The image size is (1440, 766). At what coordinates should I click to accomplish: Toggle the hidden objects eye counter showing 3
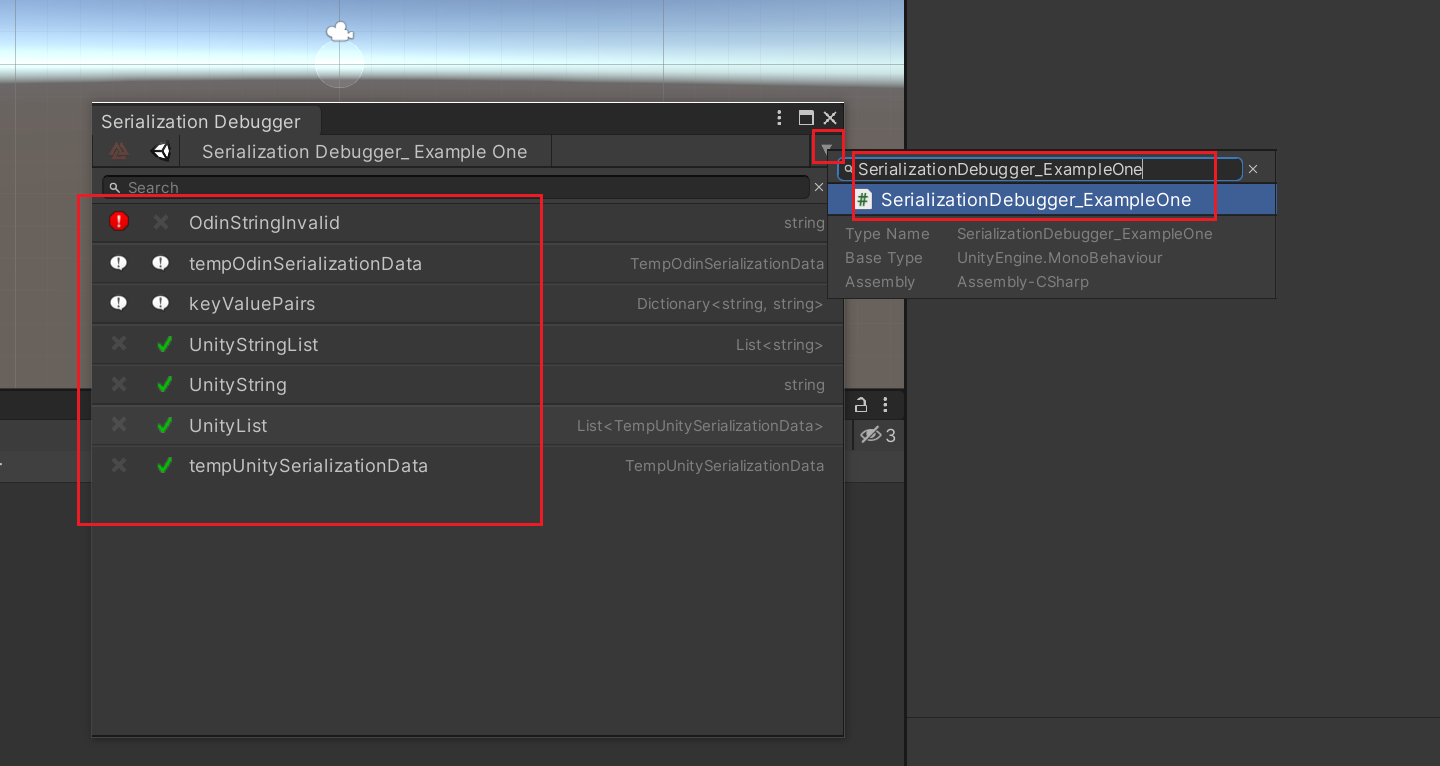click(878, 435)
